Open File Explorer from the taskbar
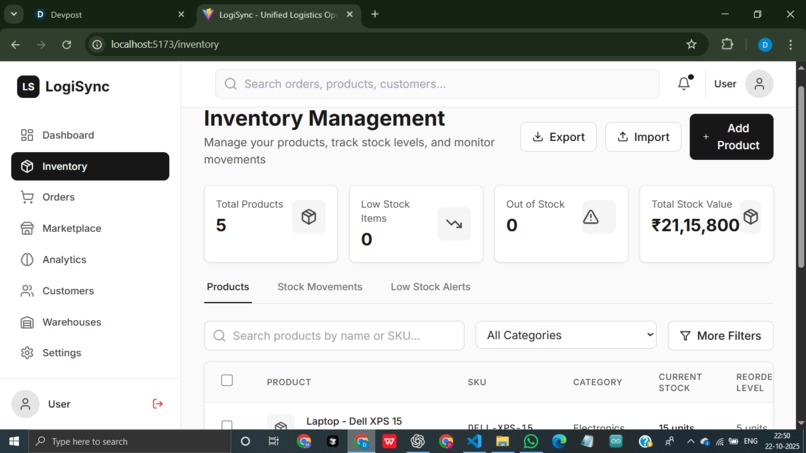Screen dimensions: 806x453 coord(502,441)
